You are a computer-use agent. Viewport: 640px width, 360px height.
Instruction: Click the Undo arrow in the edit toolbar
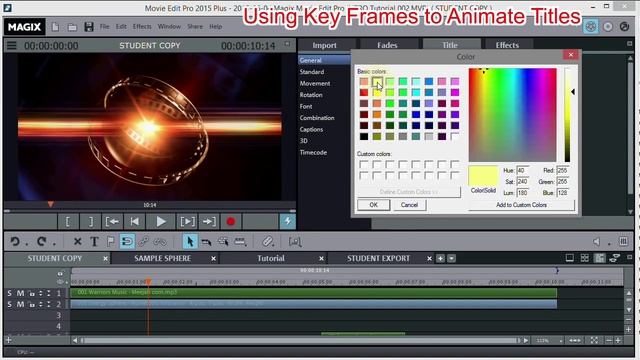tap(15, 242)
